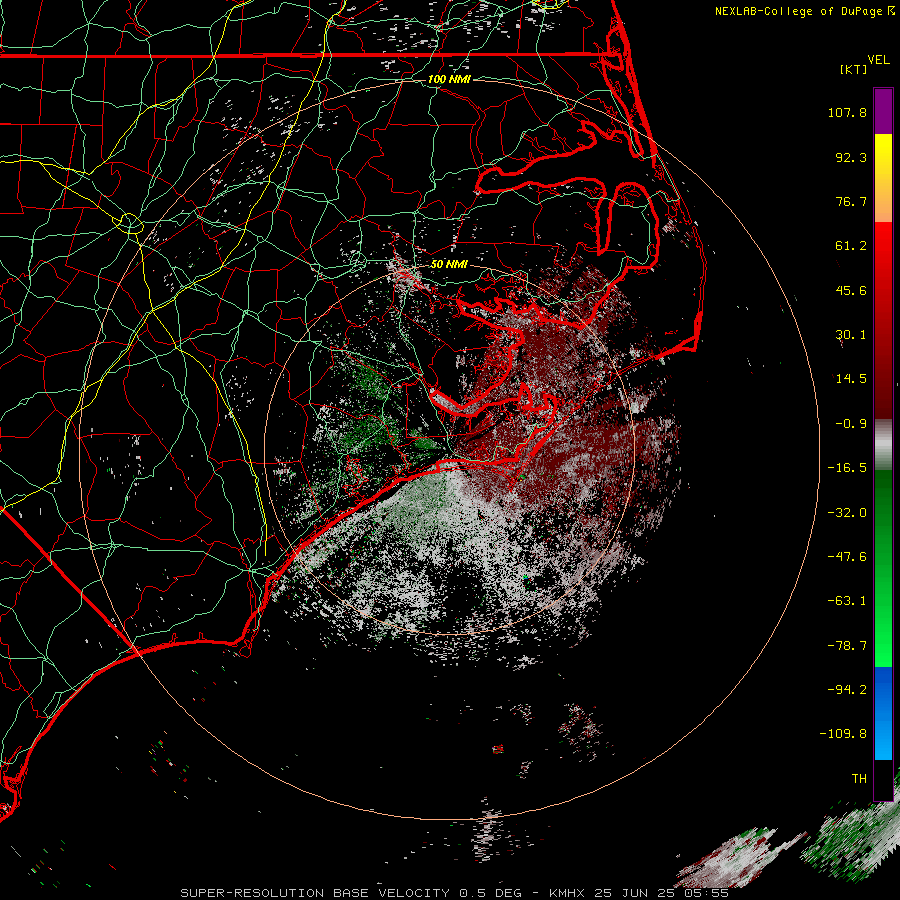Image resolution: width=900 pixels, height=900 pixels.
Task: Click the 61.2 legend value
Action: [x=851, y=246]
